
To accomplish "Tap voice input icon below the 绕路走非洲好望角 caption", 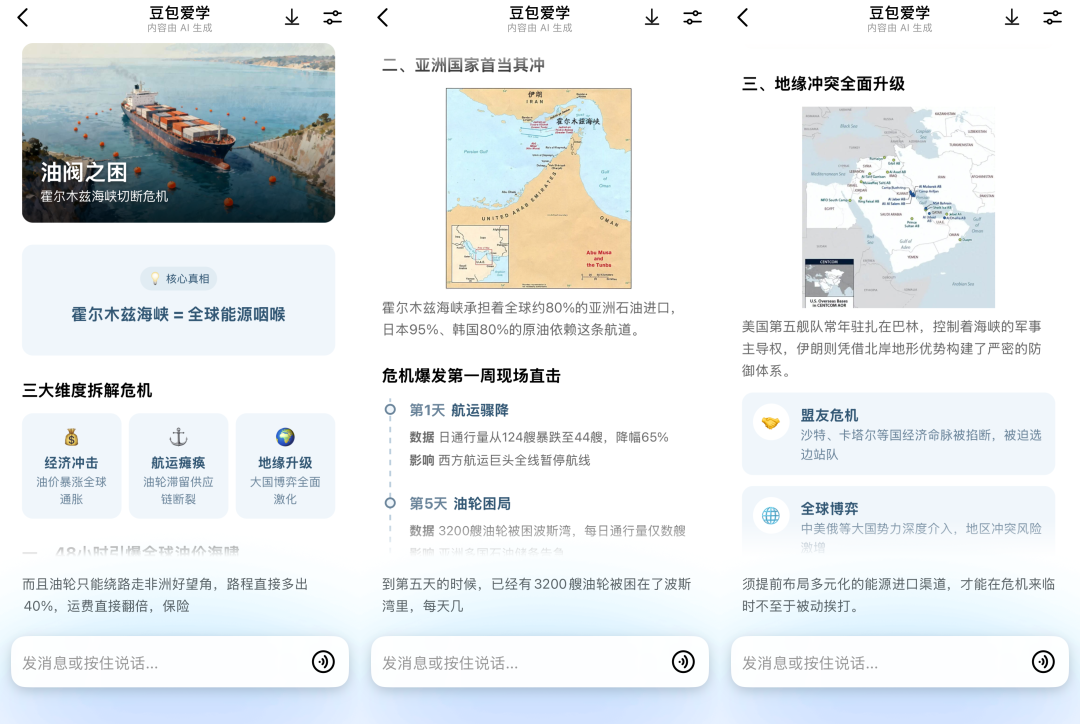I will pos(323,661).
